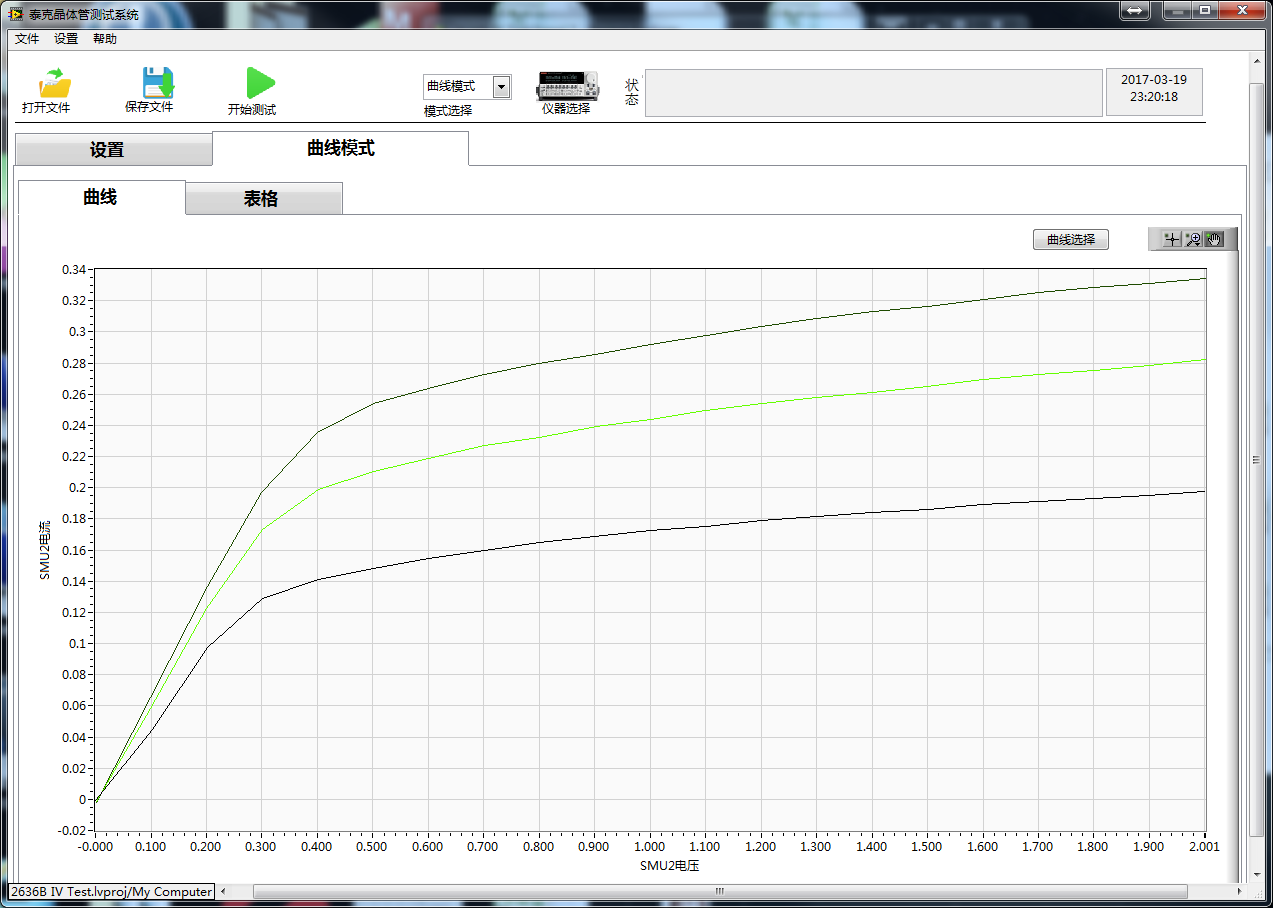Click the vertical scrollbar up arrow

coord(1257,60)
